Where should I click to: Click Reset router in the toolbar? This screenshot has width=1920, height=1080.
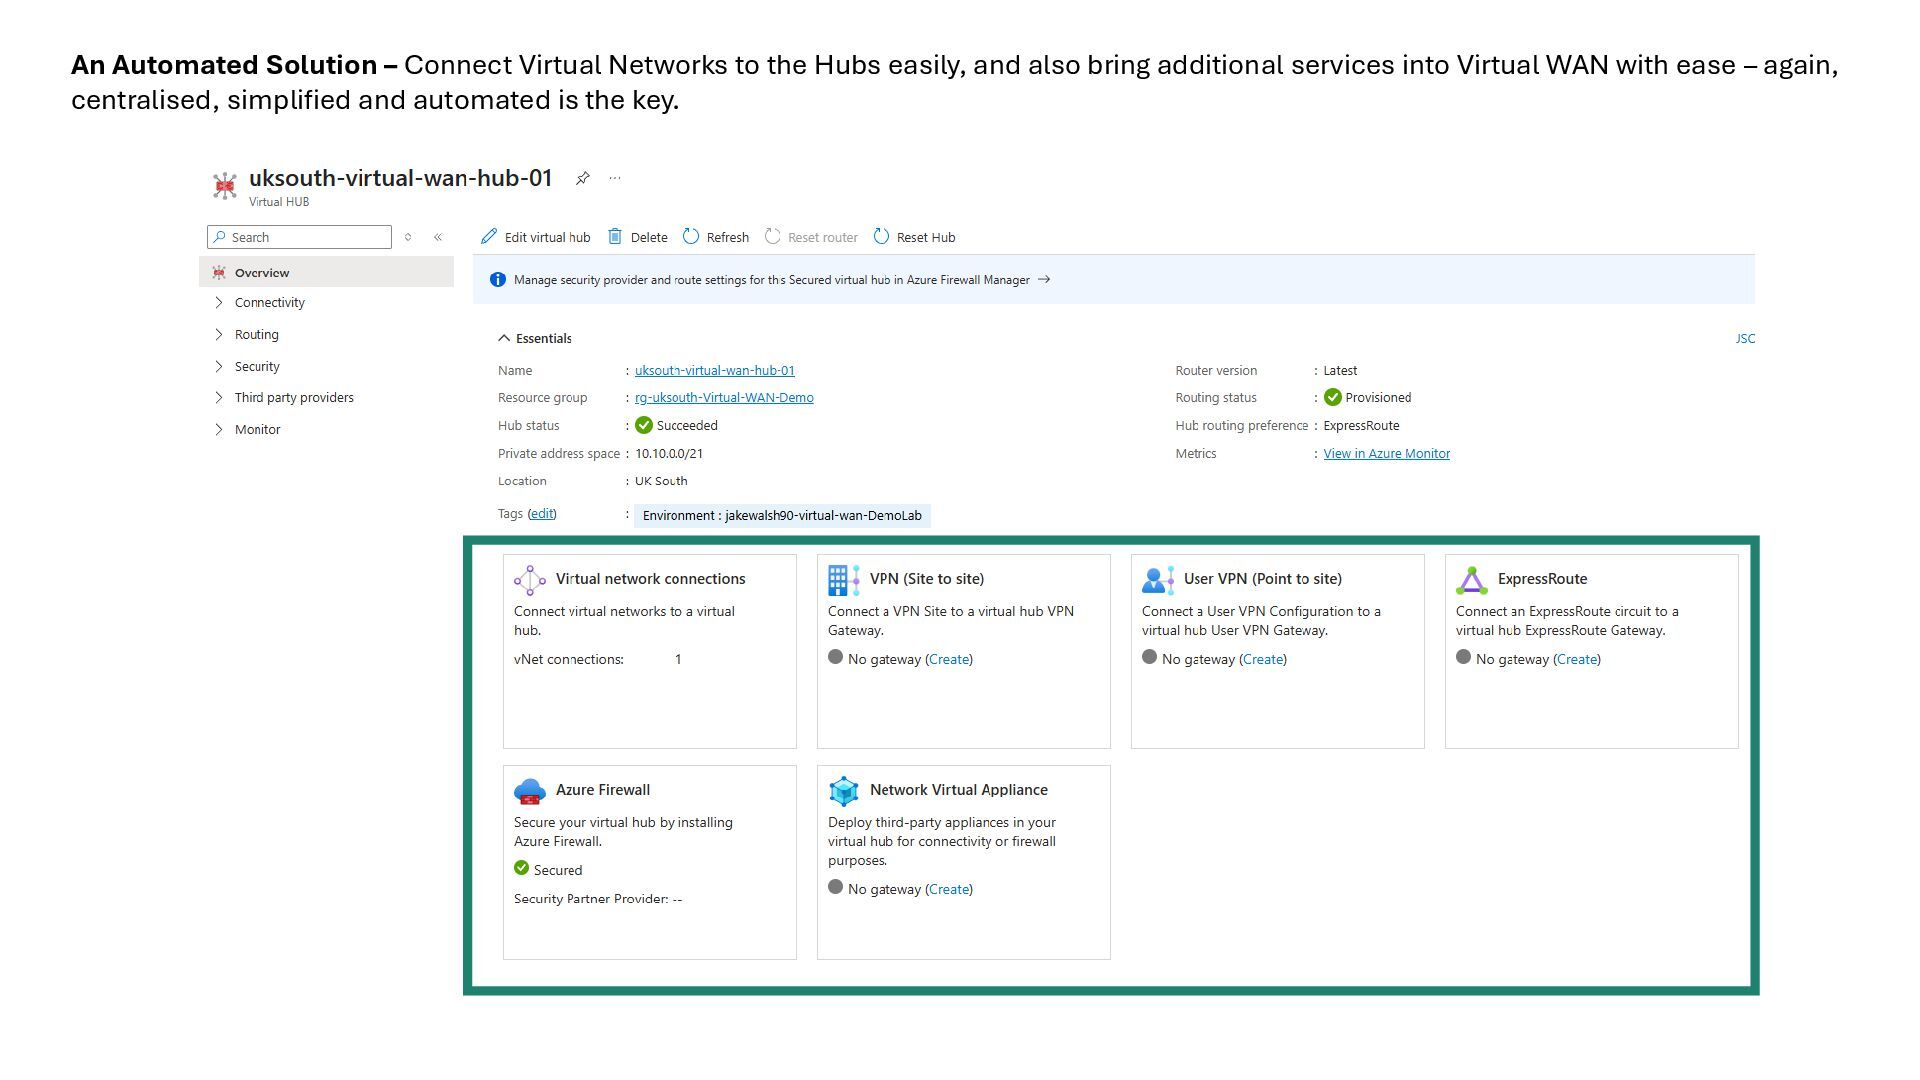click(812, 237)
